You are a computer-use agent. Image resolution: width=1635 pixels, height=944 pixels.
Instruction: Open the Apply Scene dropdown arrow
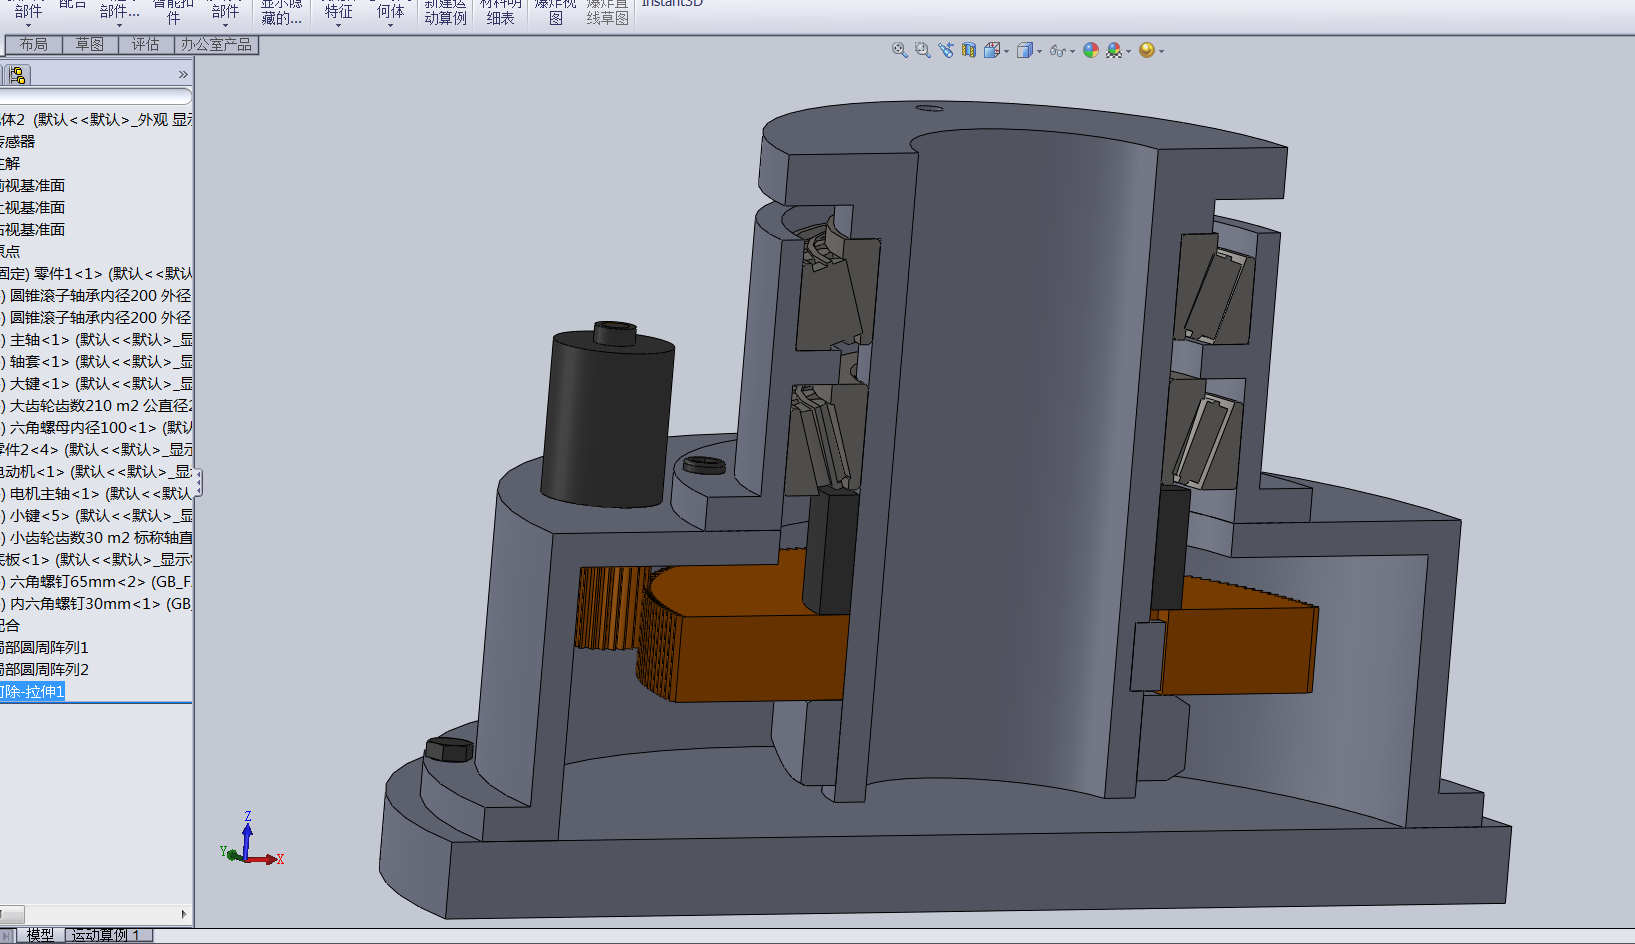click(1129, 51)
